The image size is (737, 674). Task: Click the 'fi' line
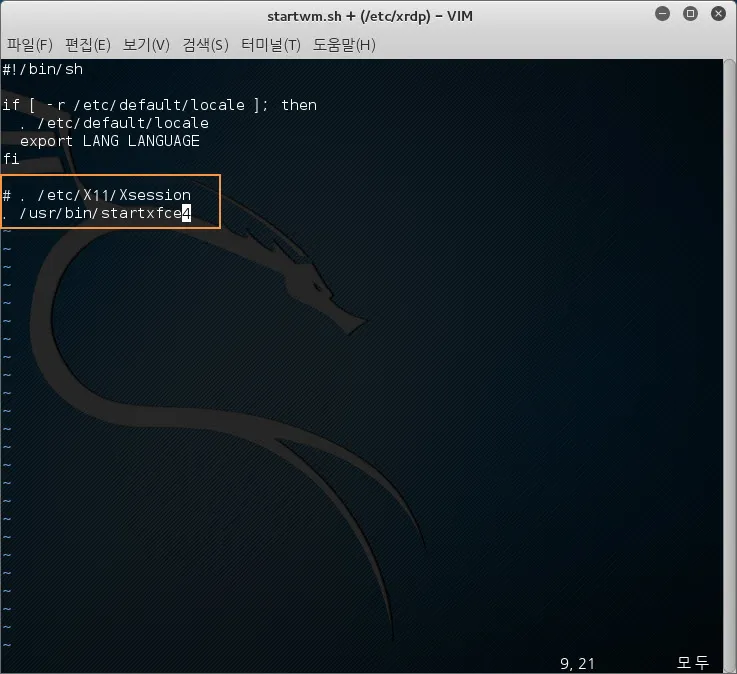[11, 159]
